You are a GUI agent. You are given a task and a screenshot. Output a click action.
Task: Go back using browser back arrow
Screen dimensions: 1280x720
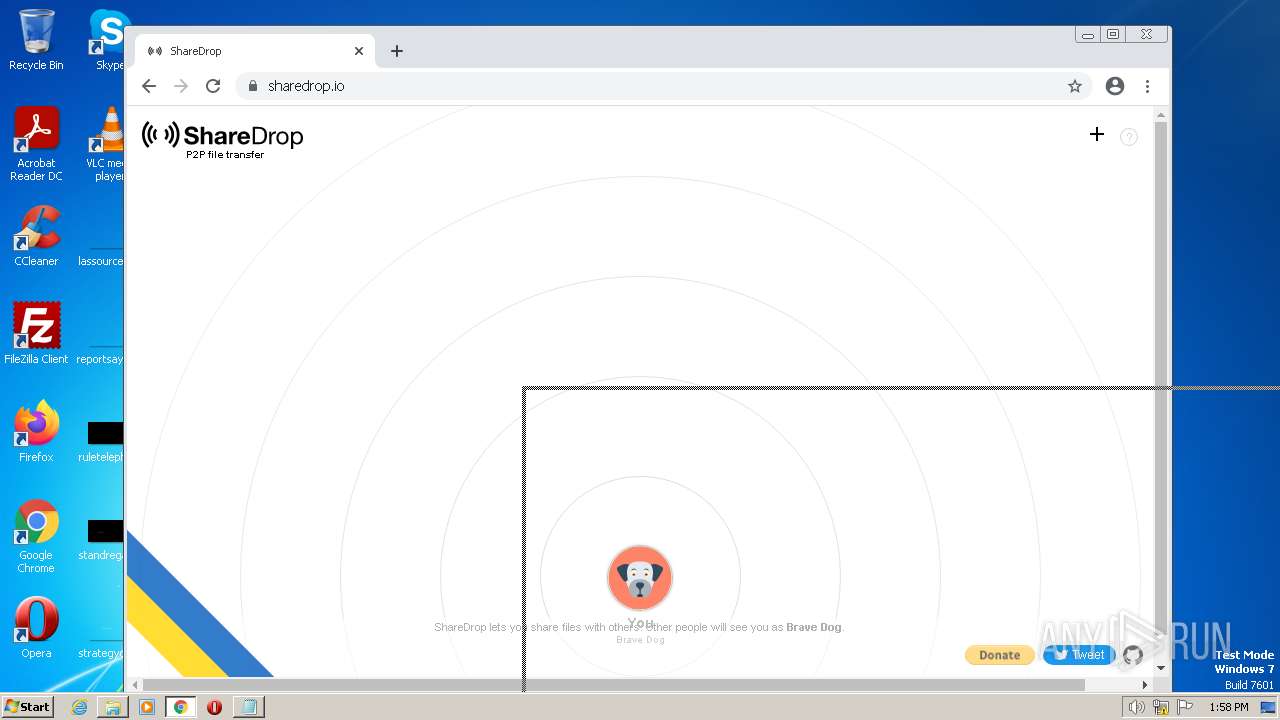(x=149, y=86)
